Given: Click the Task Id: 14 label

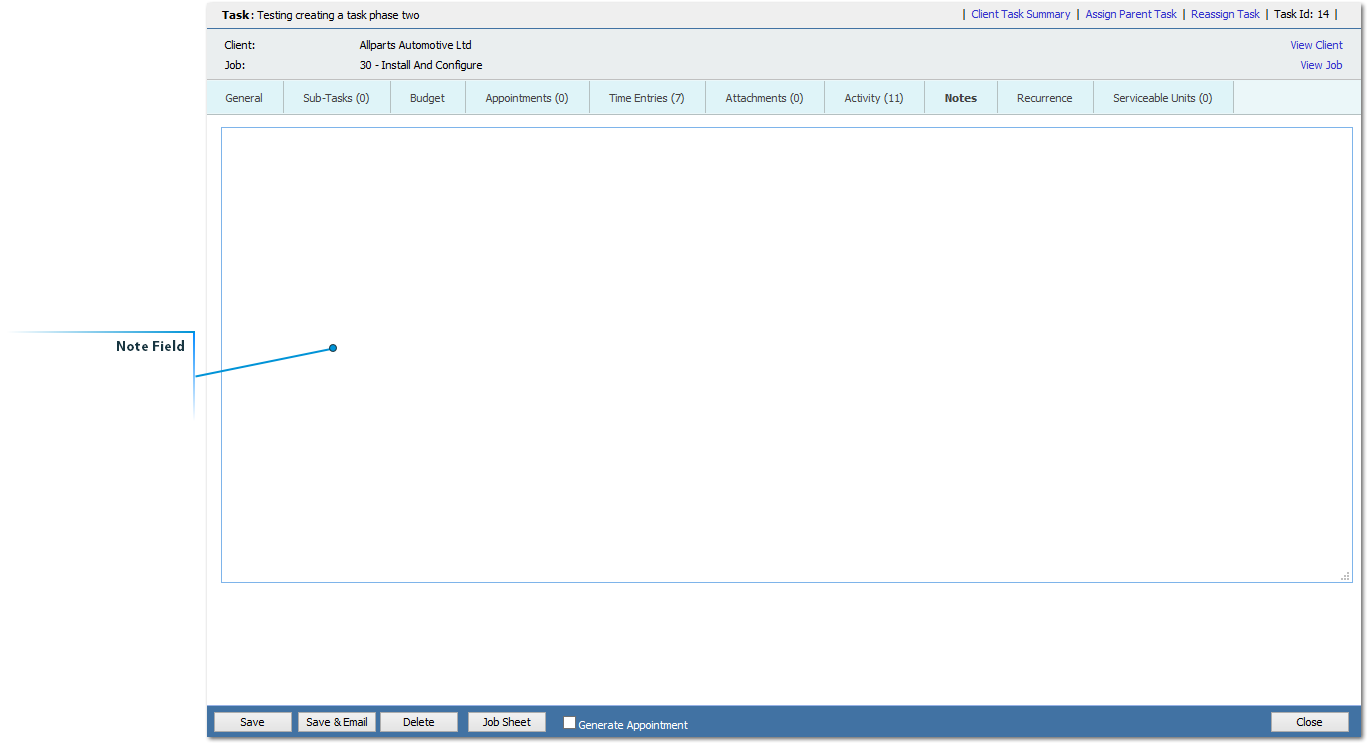Looking at the screenshot, I should (x=1301, y=14).
